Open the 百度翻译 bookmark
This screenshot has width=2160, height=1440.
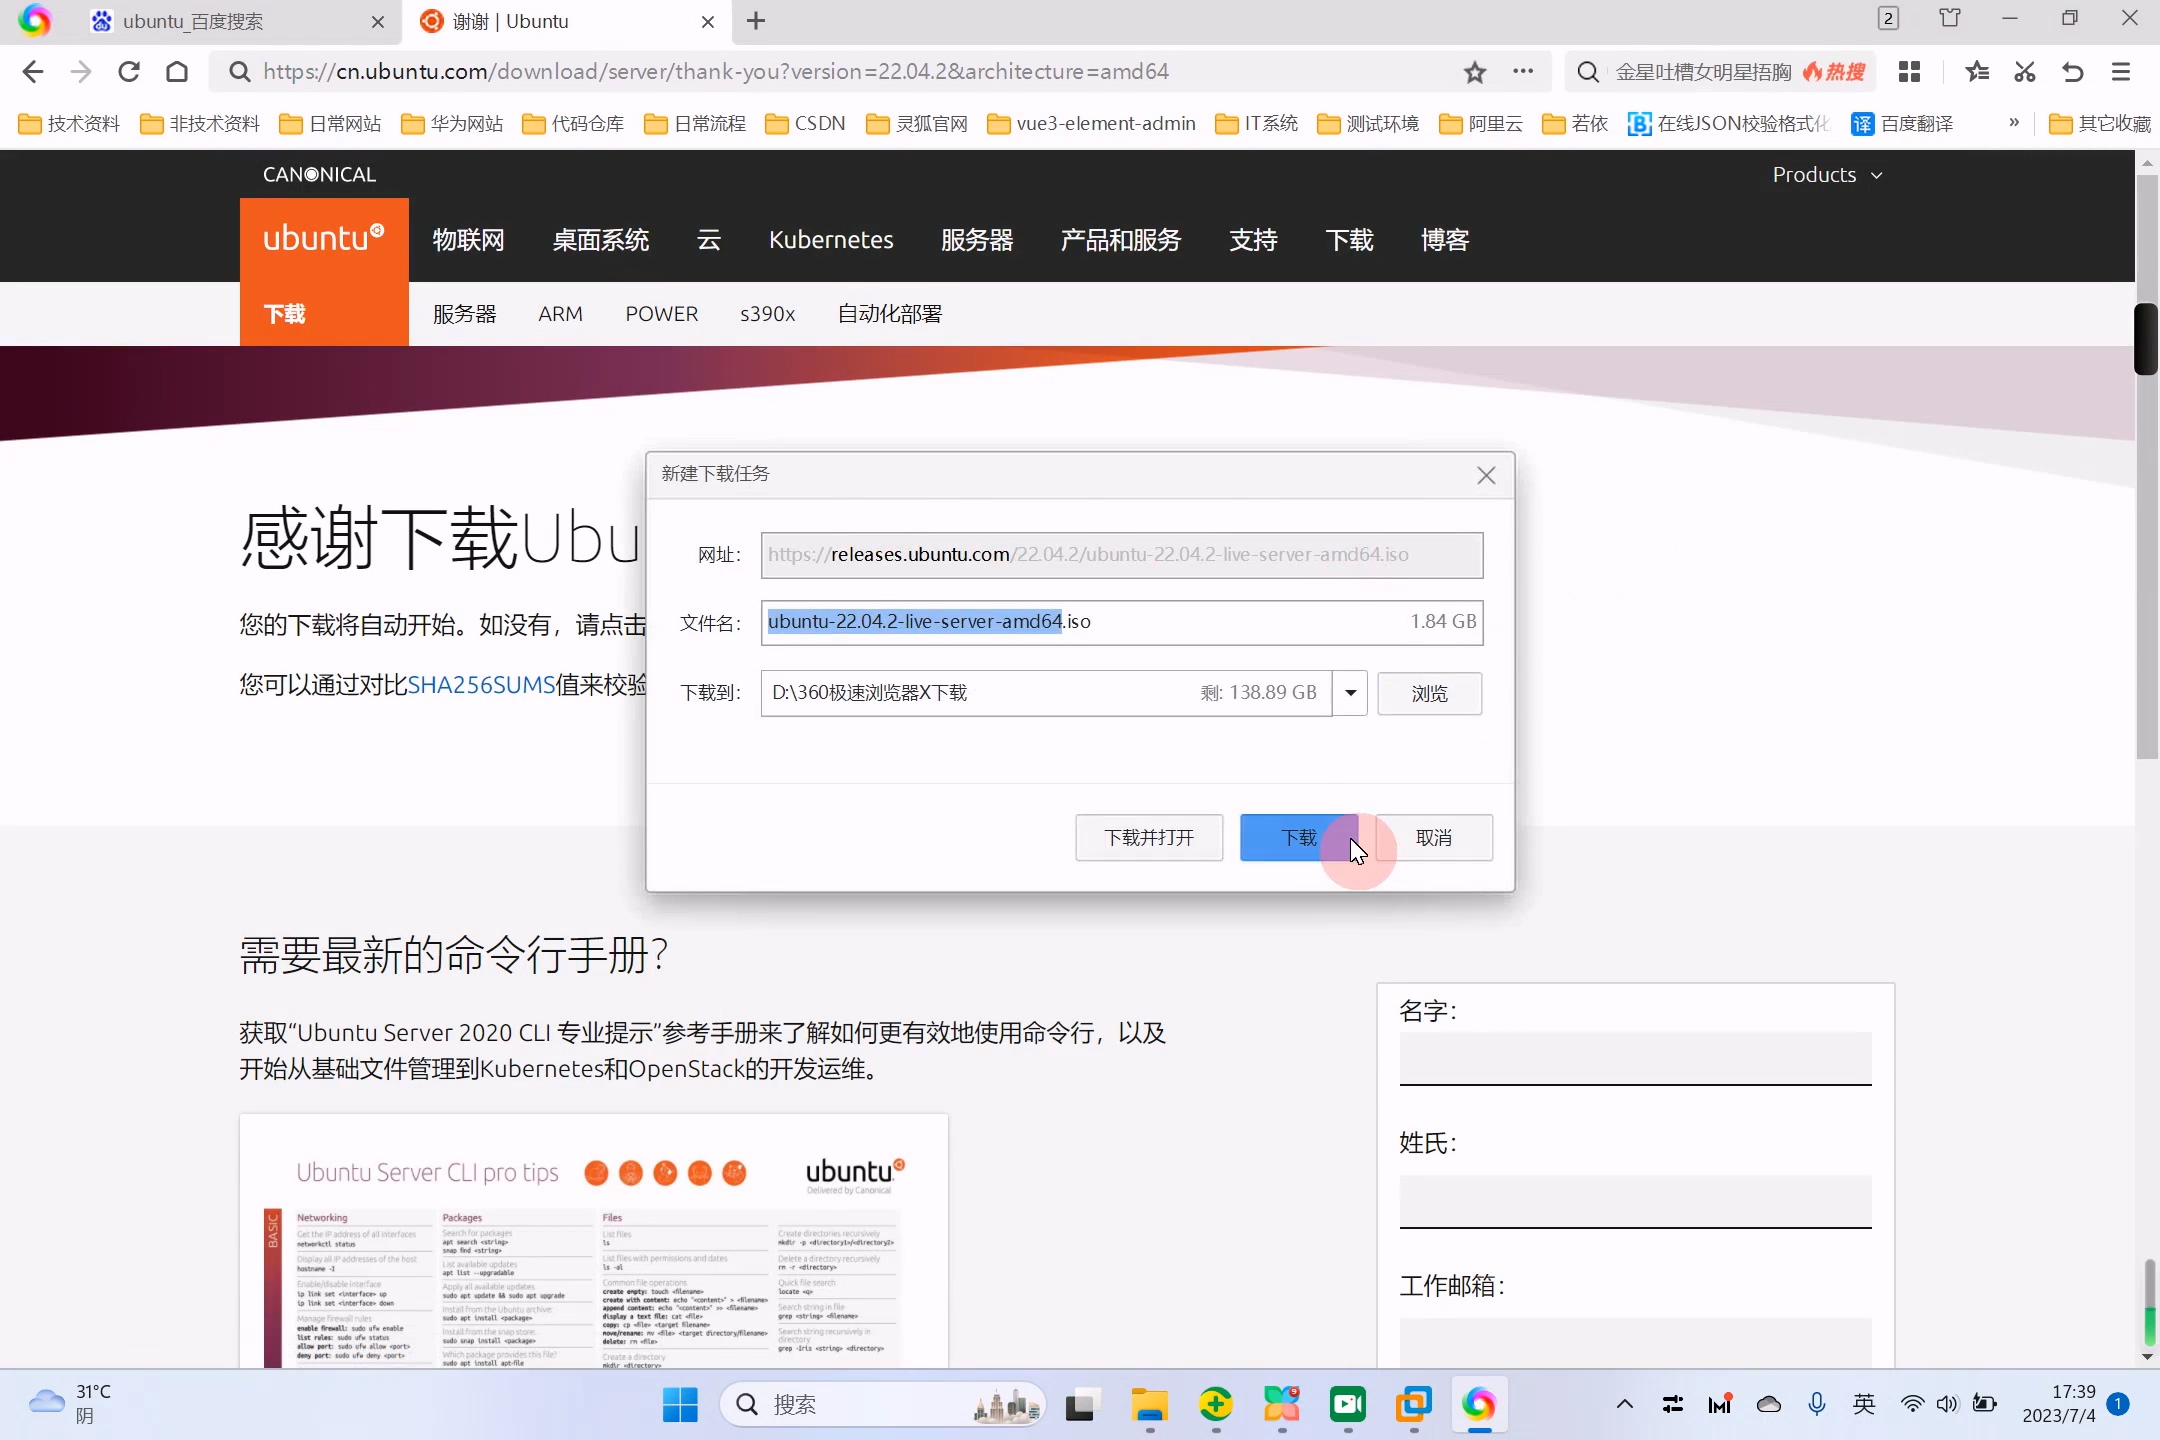[1902, 123]
